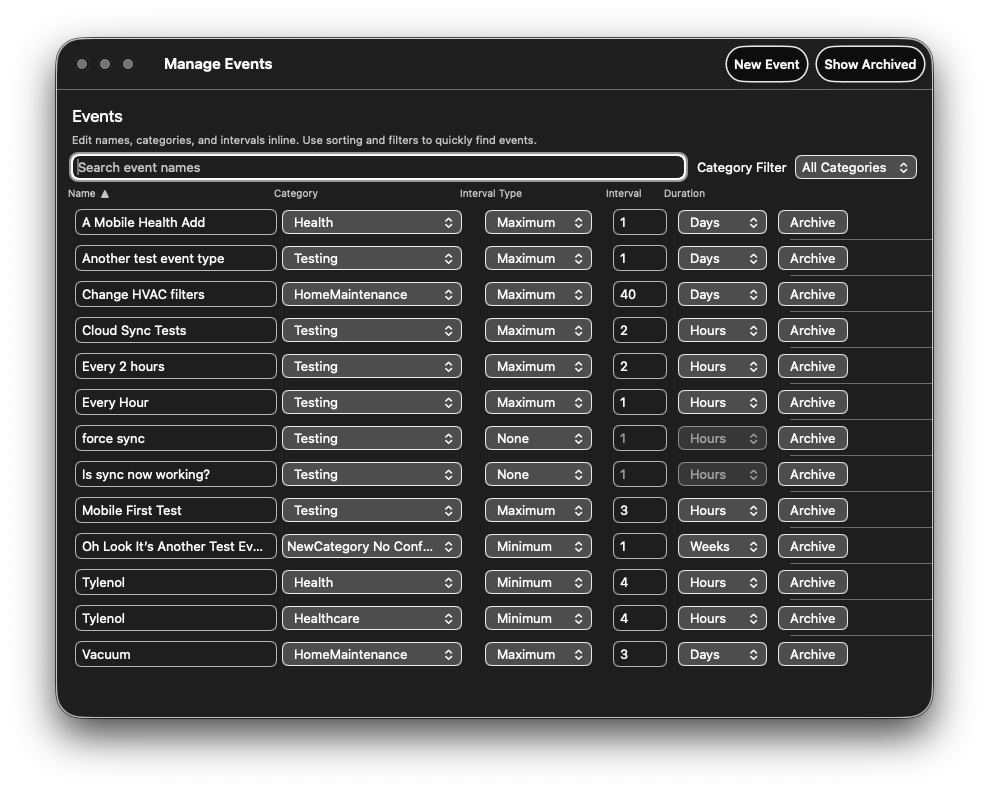989x792 pixels.
Task: Select the interval value for "Change HVAC filters"
Action: coord(639,294)
